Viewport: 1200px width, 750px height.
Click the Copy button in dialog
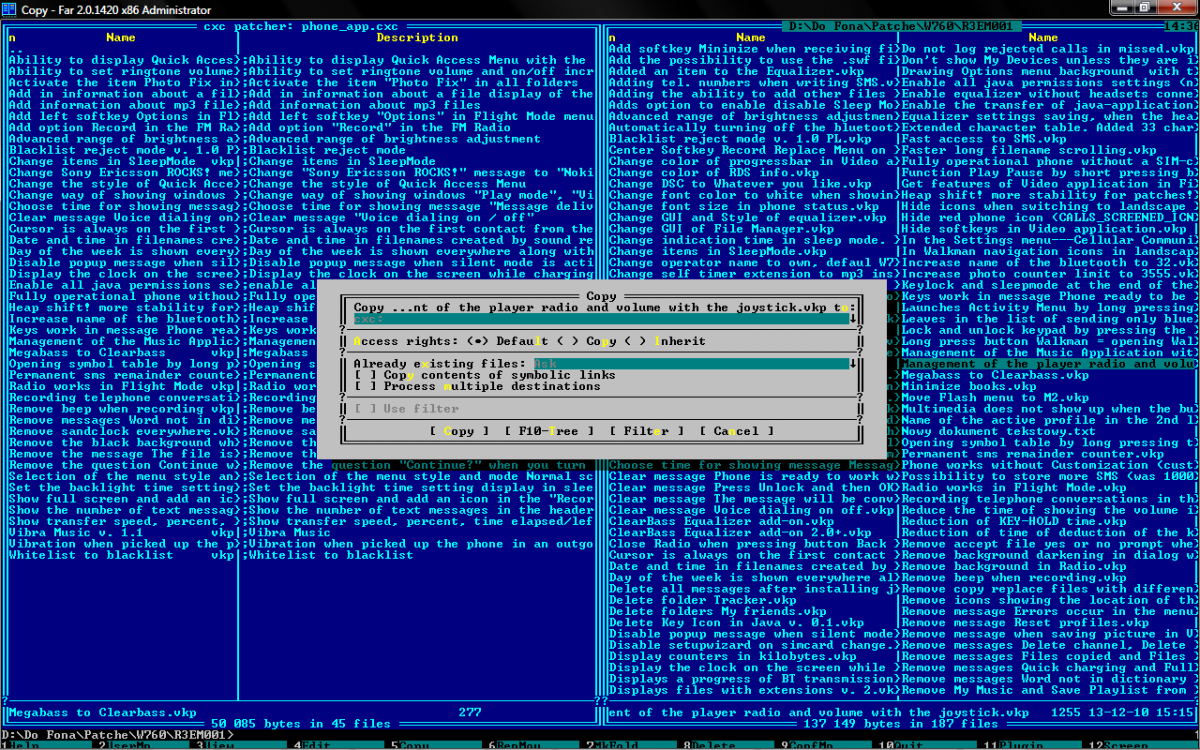pos(459,432)
